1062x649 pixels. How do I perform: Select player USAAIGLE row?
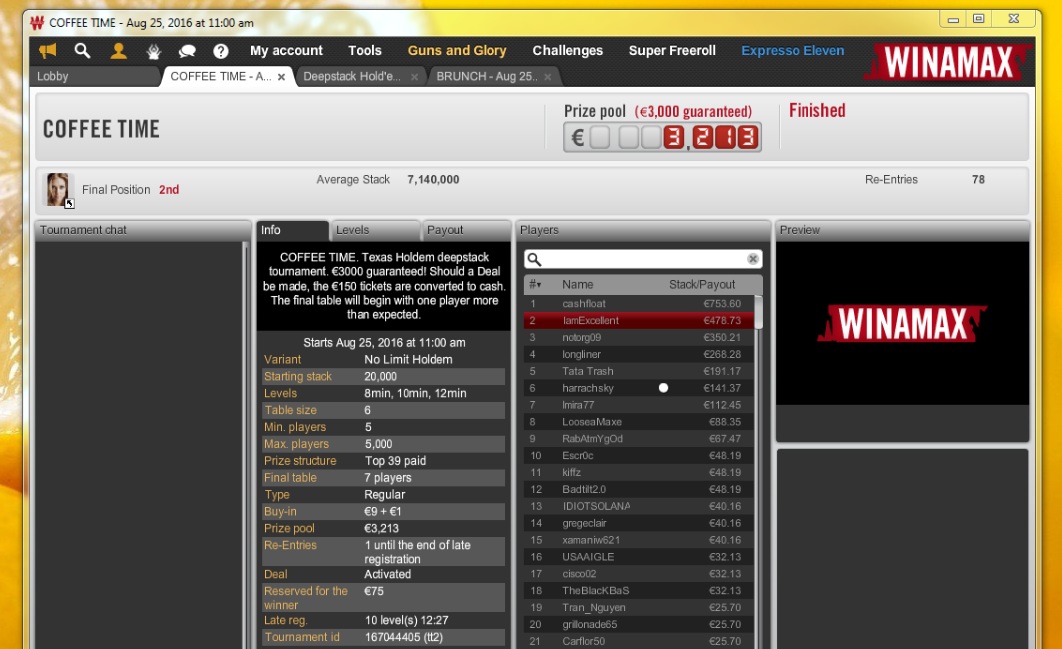coord(639,557)
